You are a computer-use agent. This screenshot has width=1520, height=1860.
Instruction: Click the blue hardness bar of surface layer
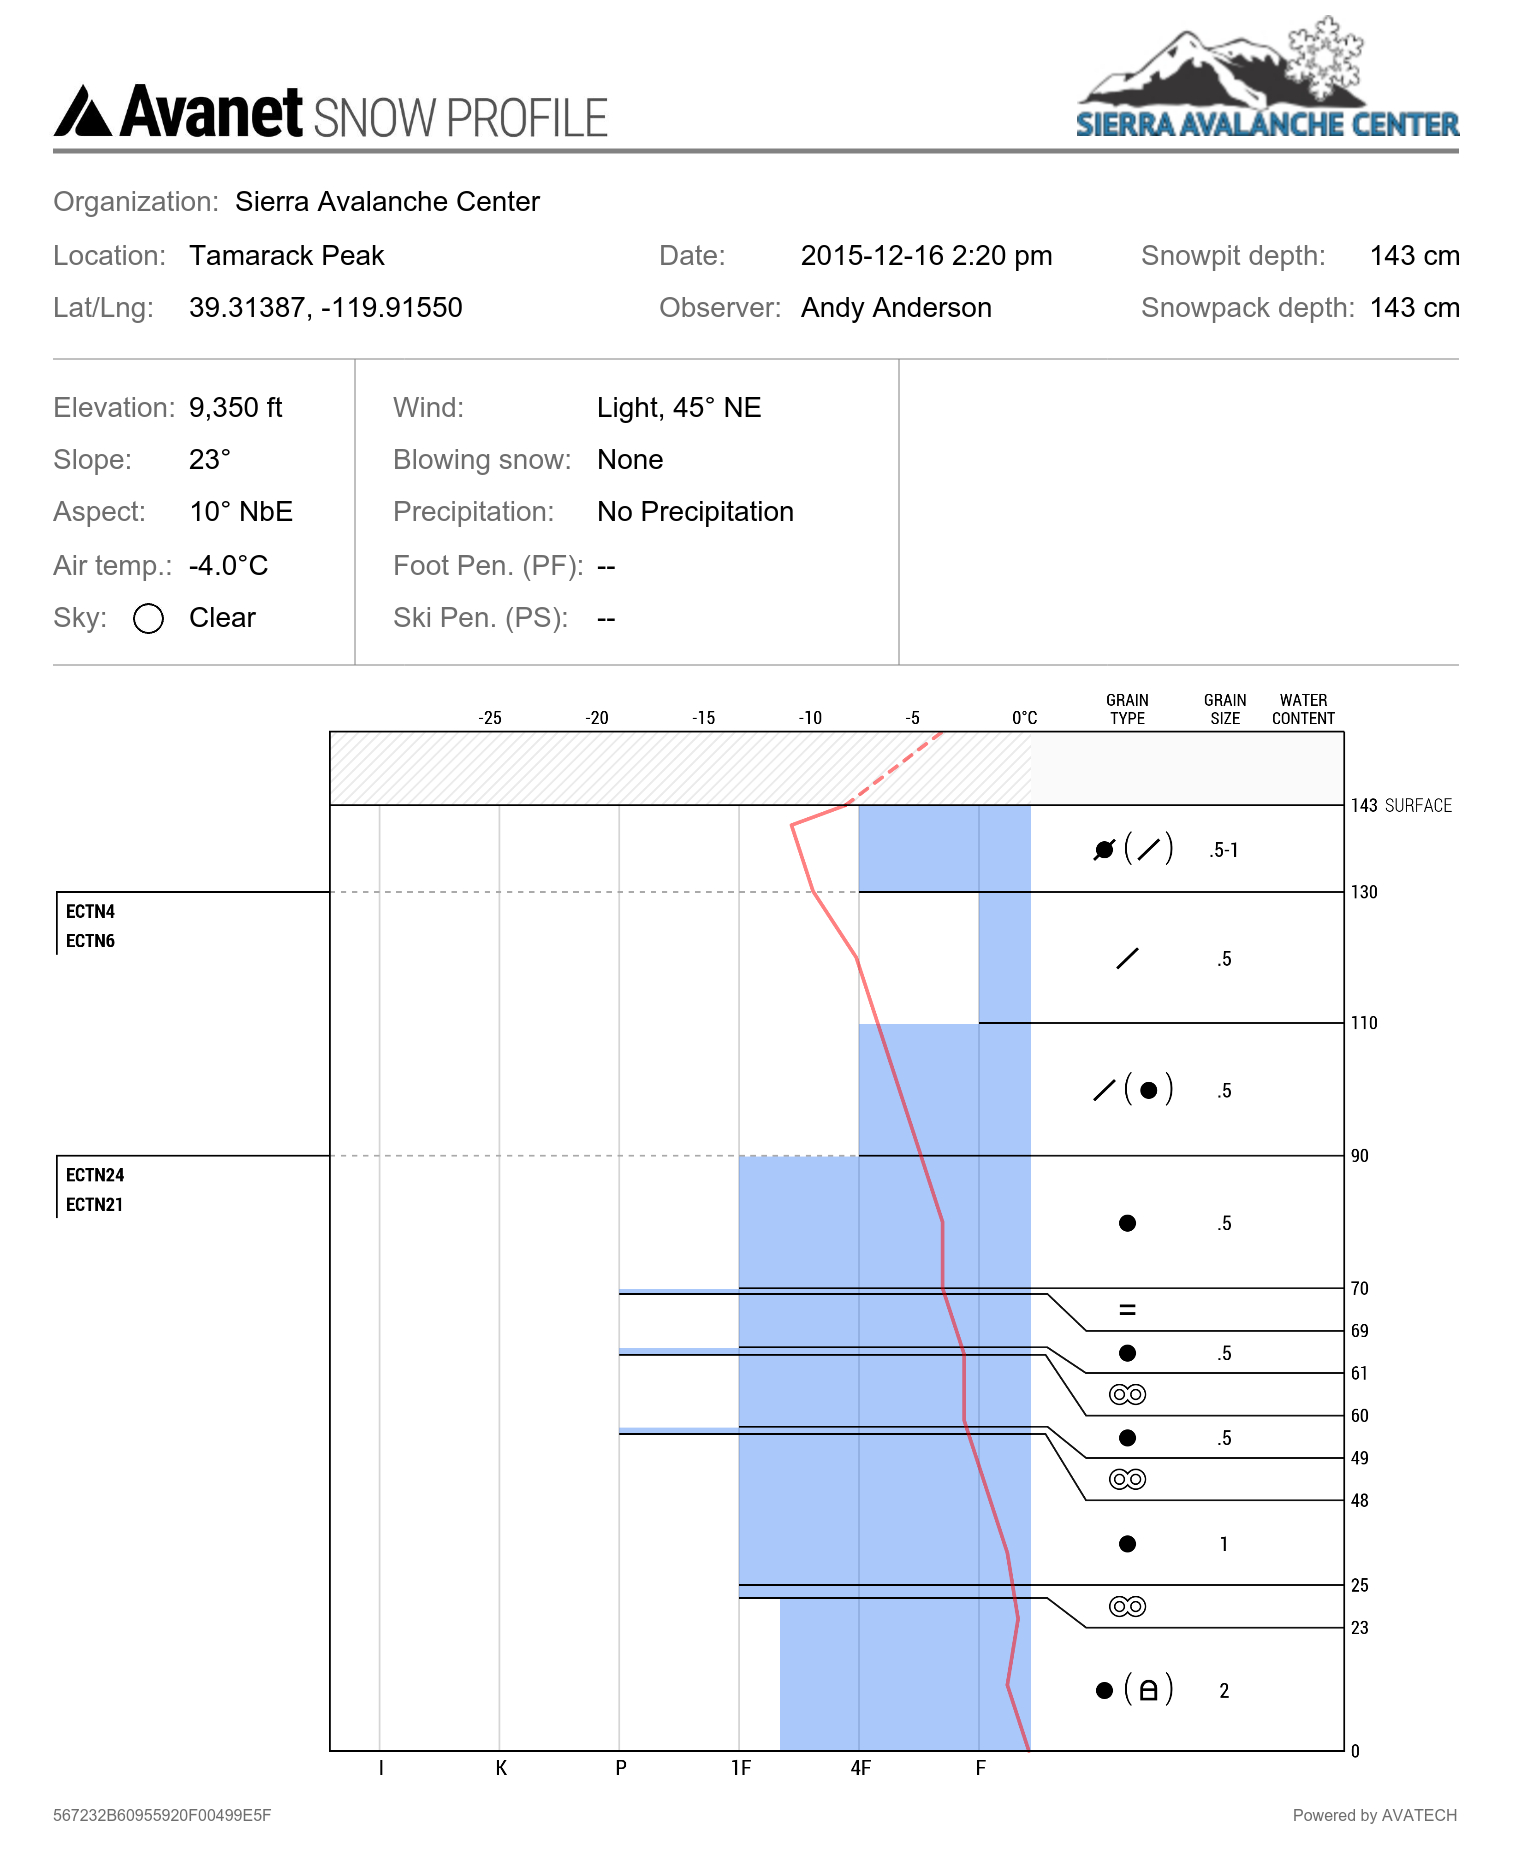944,848
